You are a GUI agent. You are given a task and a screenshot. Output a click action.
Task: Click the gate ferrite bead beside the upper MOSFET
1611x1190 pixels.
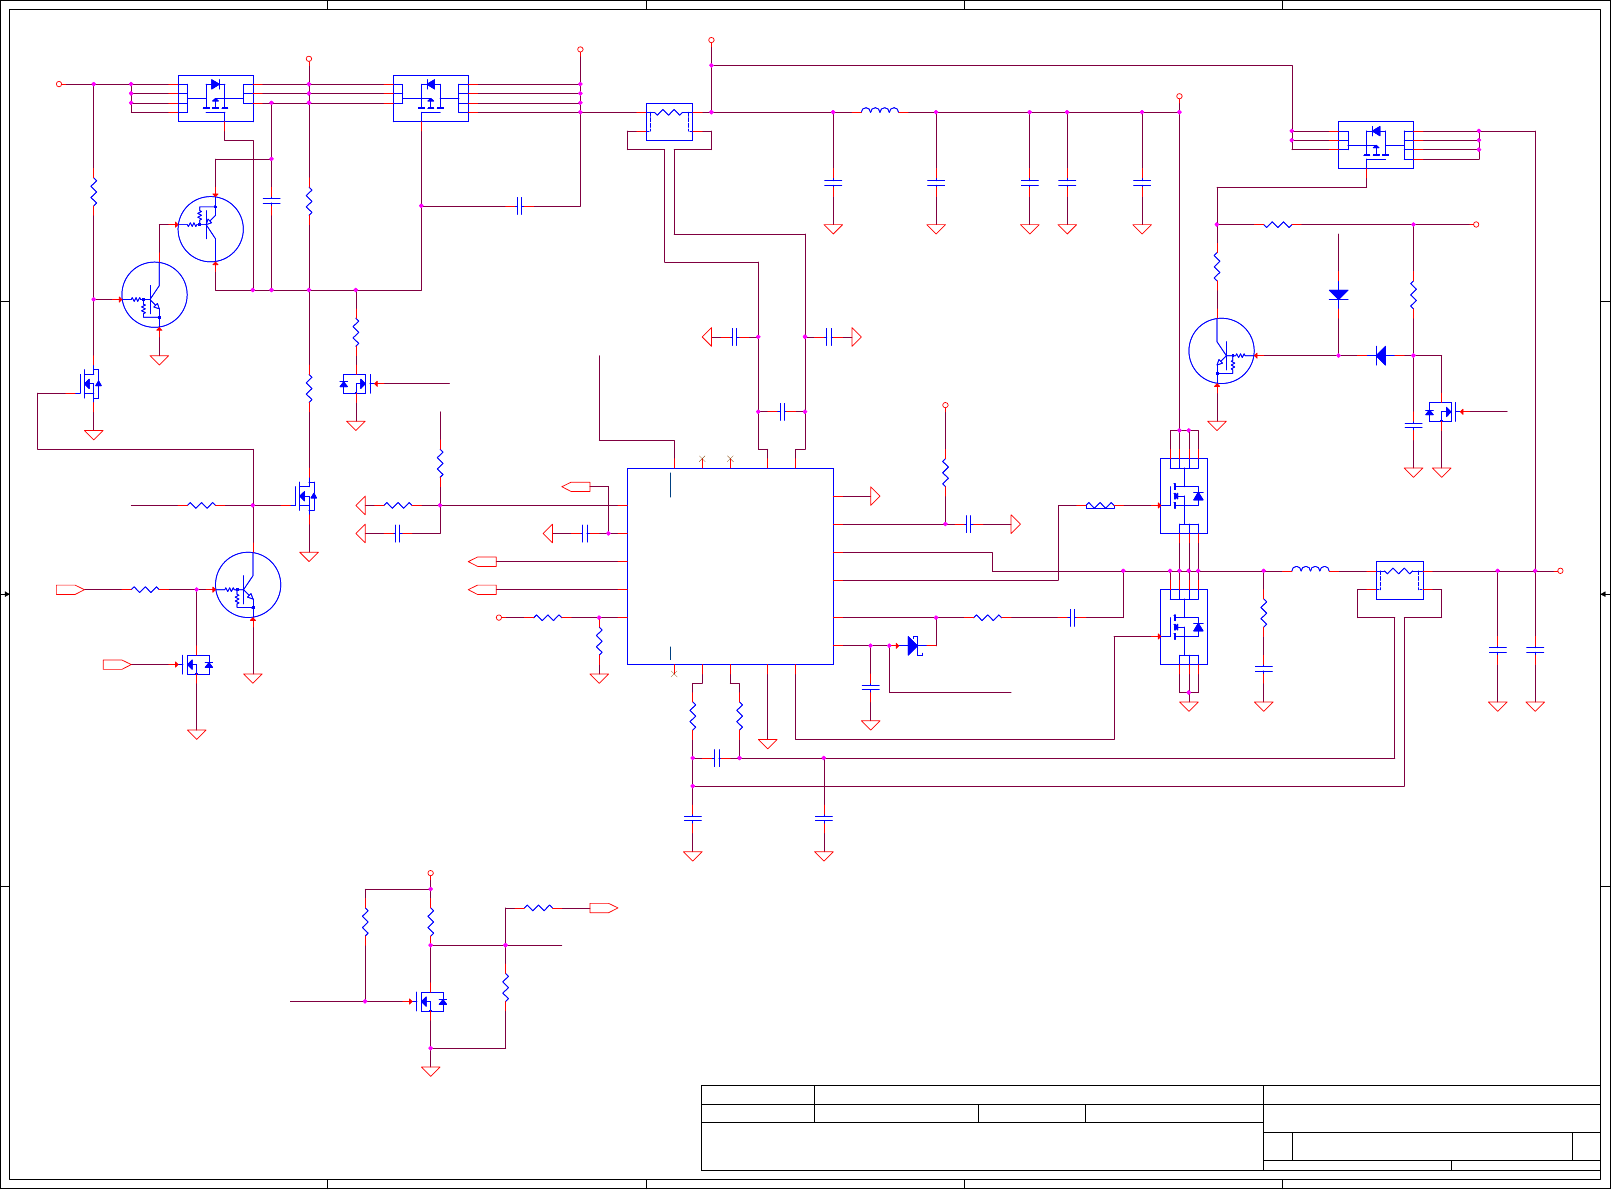point(1100,506)
